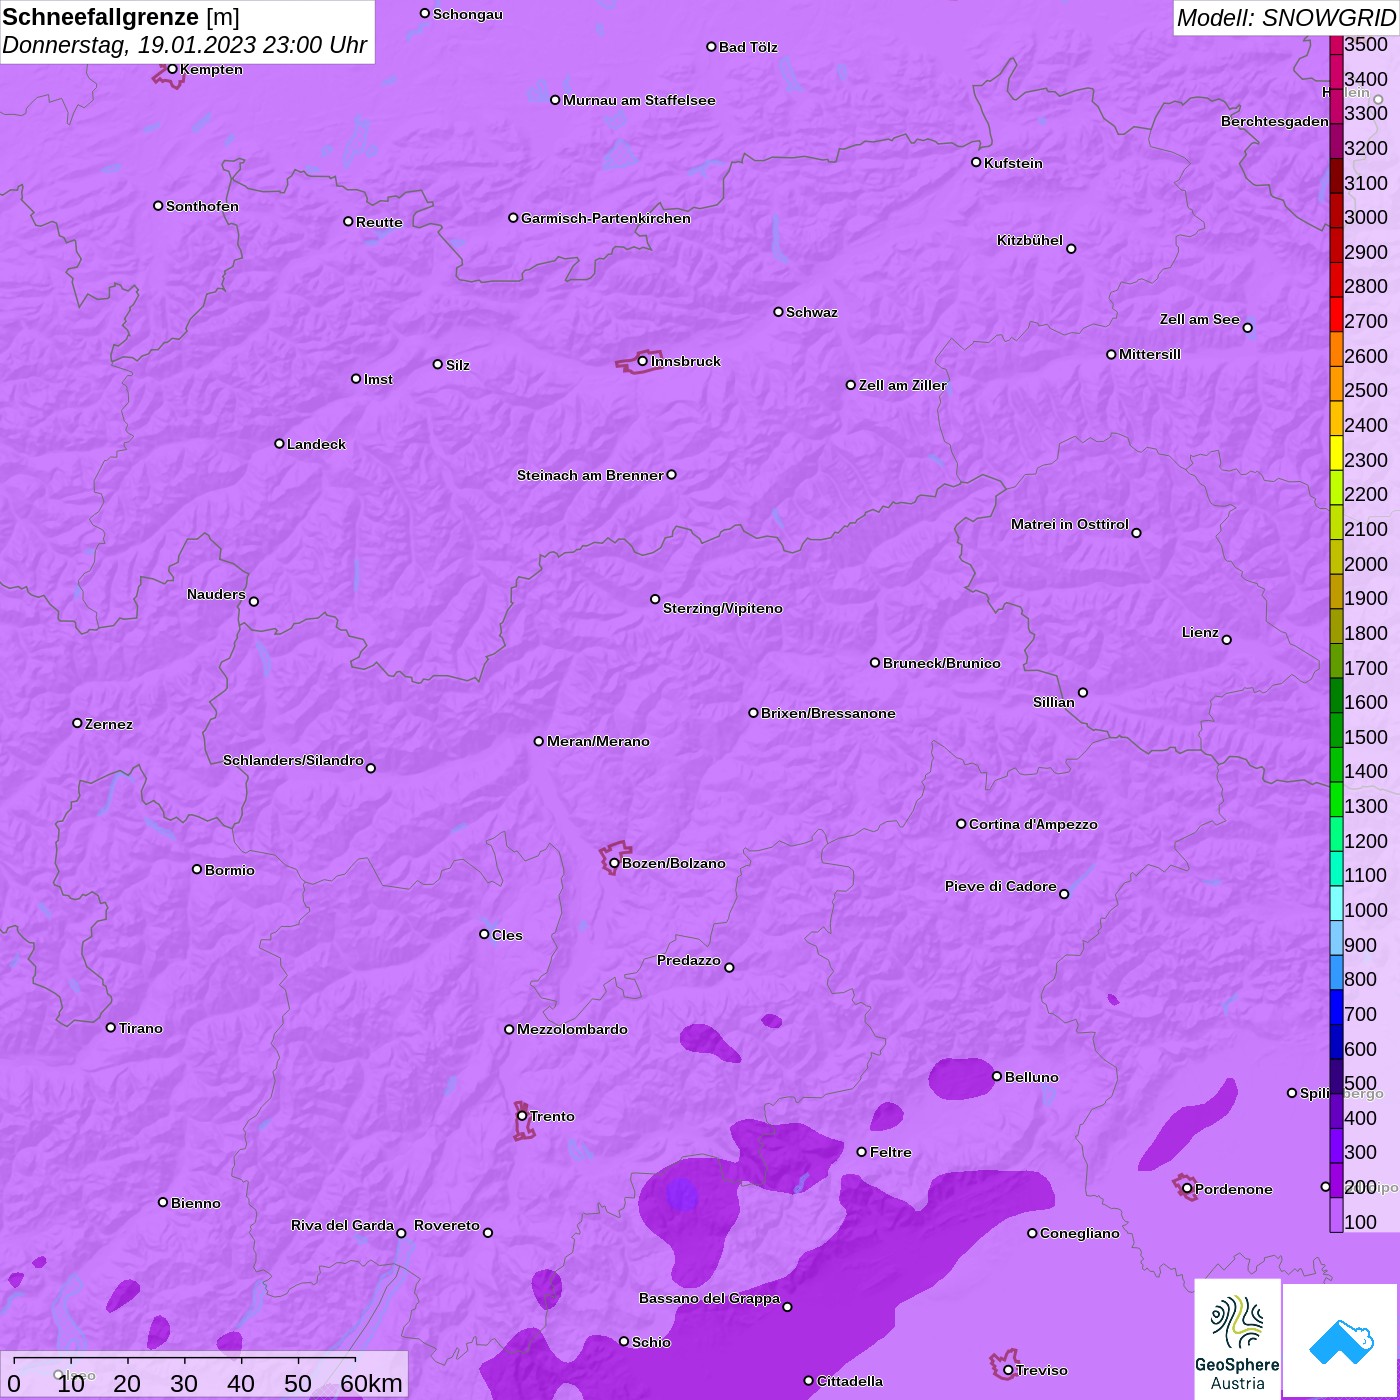Click the "Riva del Garda" label

tap(342, 1225)
